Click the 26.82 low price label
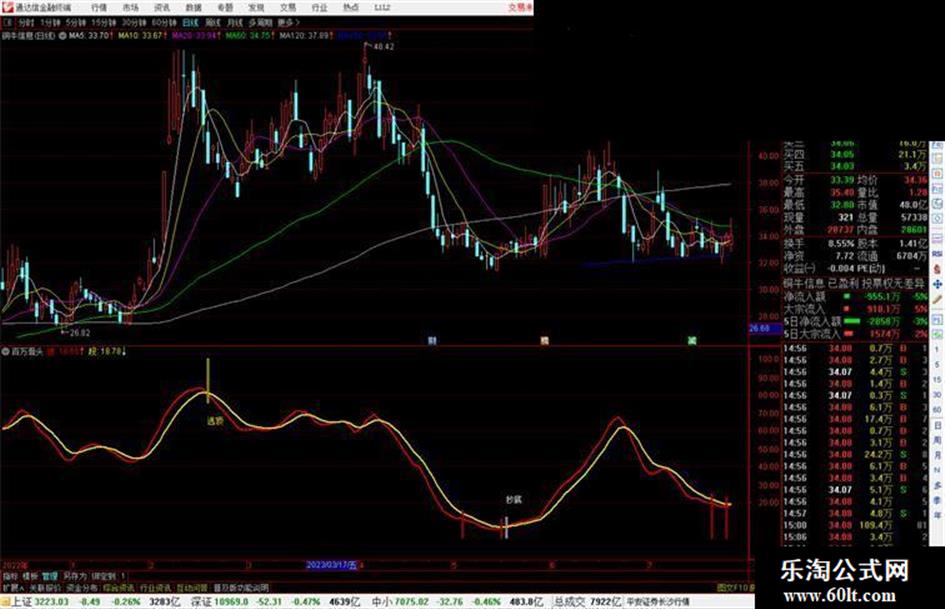This screenshot has height=609, width=945. pos(80,332)
